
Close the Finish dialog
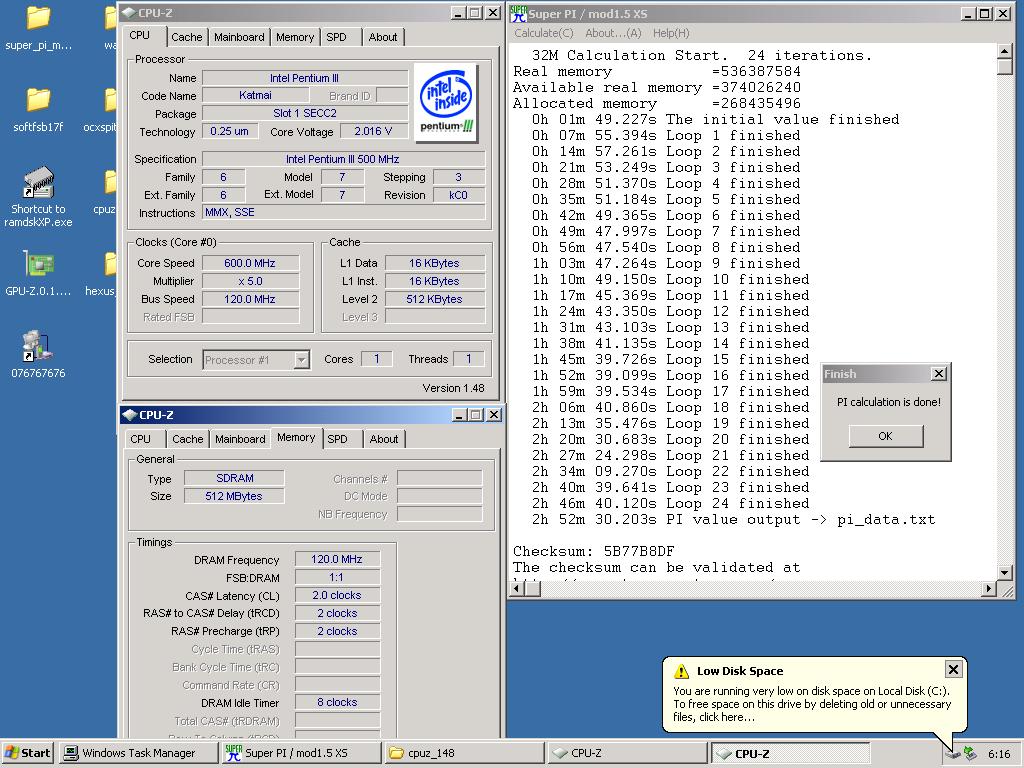coord(938,374)
